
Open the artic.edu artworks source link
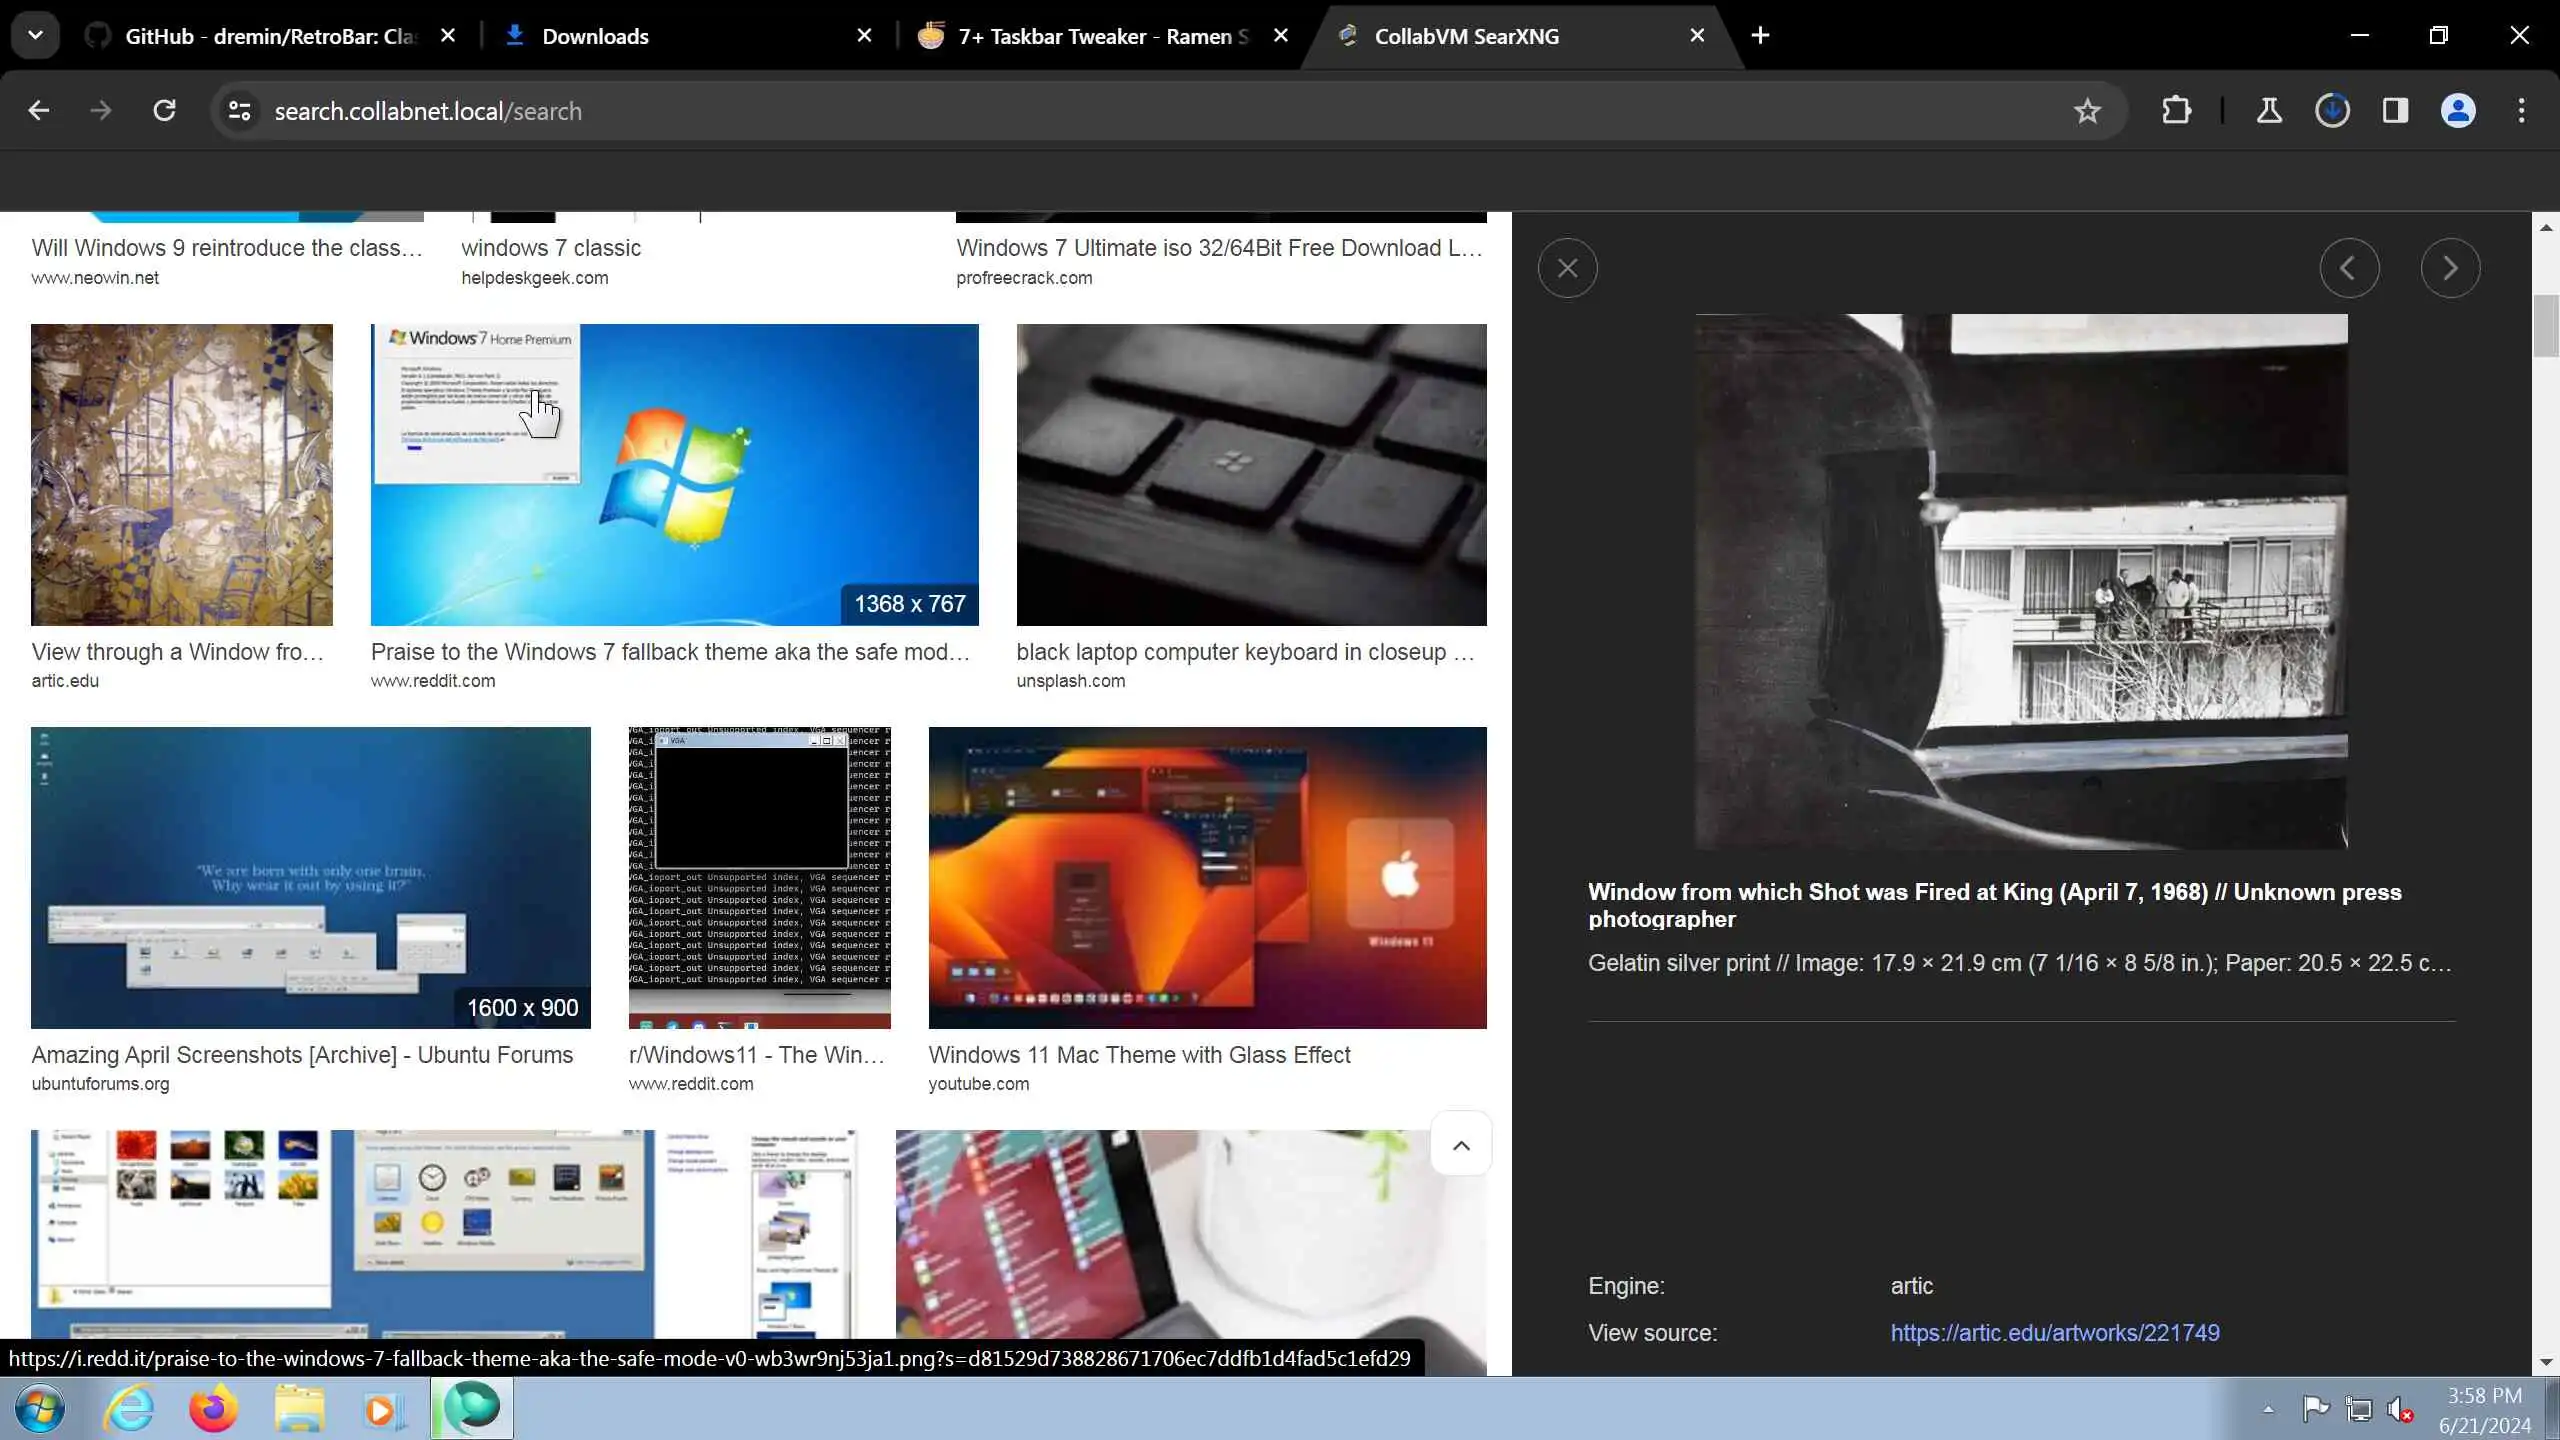tap(2054, 1333)
